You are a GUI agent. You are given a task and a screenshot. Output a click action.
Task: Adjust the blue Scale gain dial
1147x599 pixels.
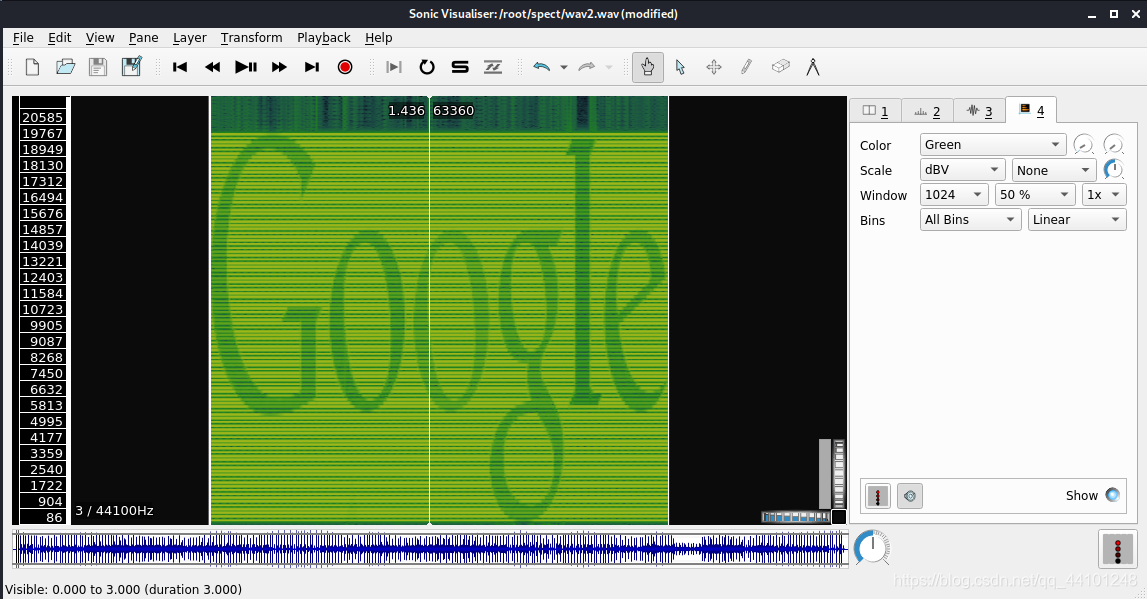click(1113, 170)
